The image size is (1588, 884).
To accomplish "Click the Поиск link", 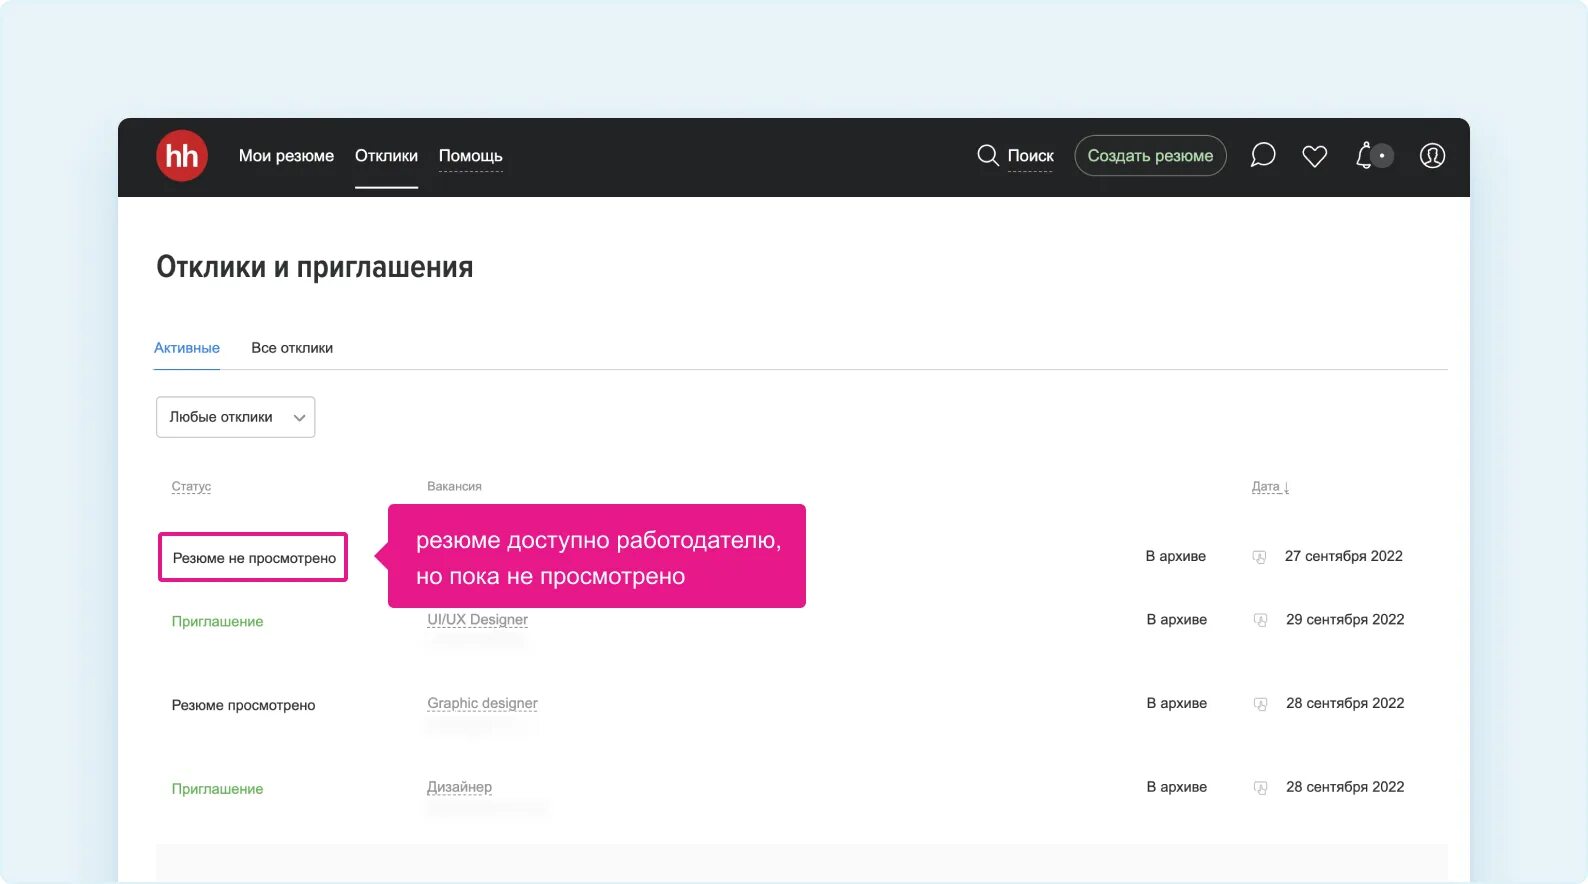I will coord(1030,156).
